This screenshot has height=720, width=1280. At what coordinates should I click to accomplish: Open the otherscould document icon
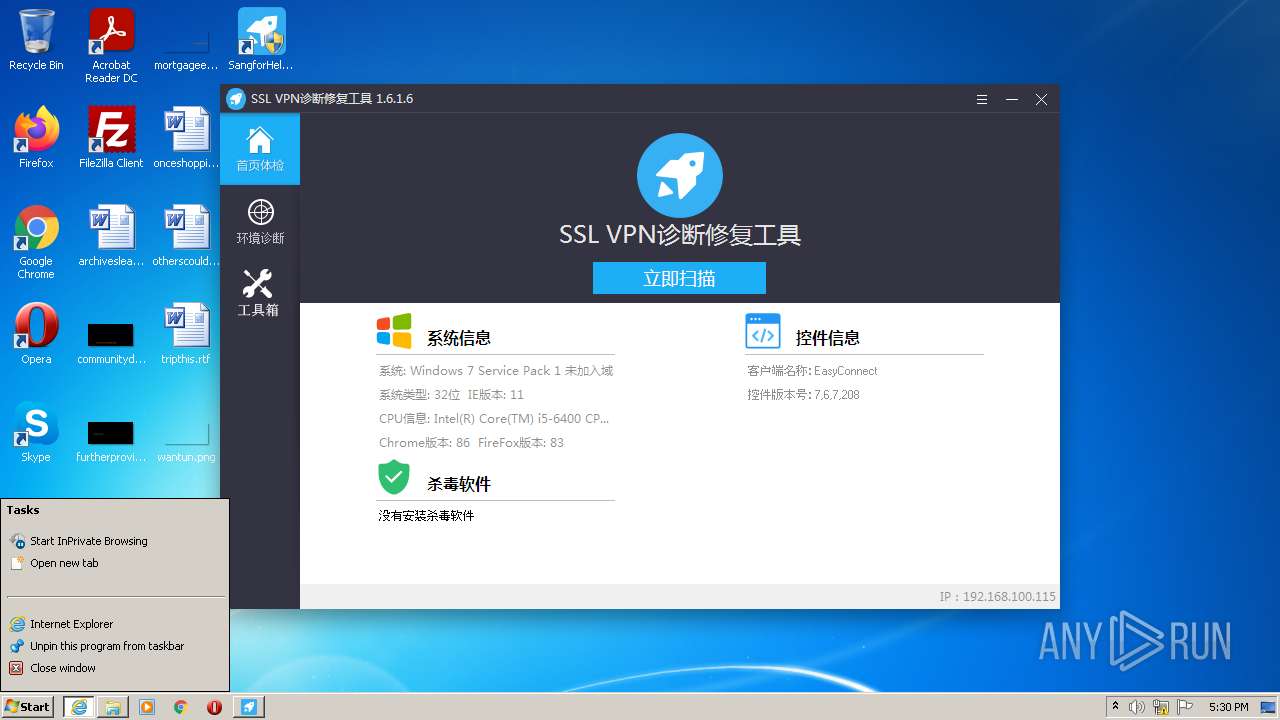coord(186,236)
